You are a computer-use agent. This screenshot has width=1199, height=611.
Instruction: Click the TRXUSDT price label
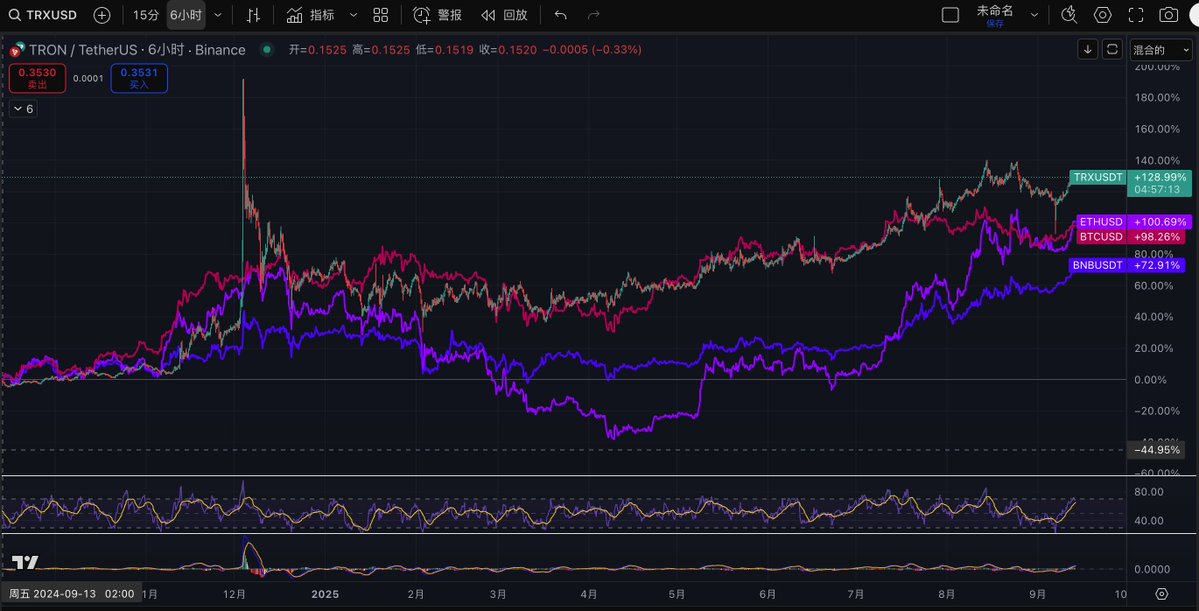click(x=1098, y=177)
